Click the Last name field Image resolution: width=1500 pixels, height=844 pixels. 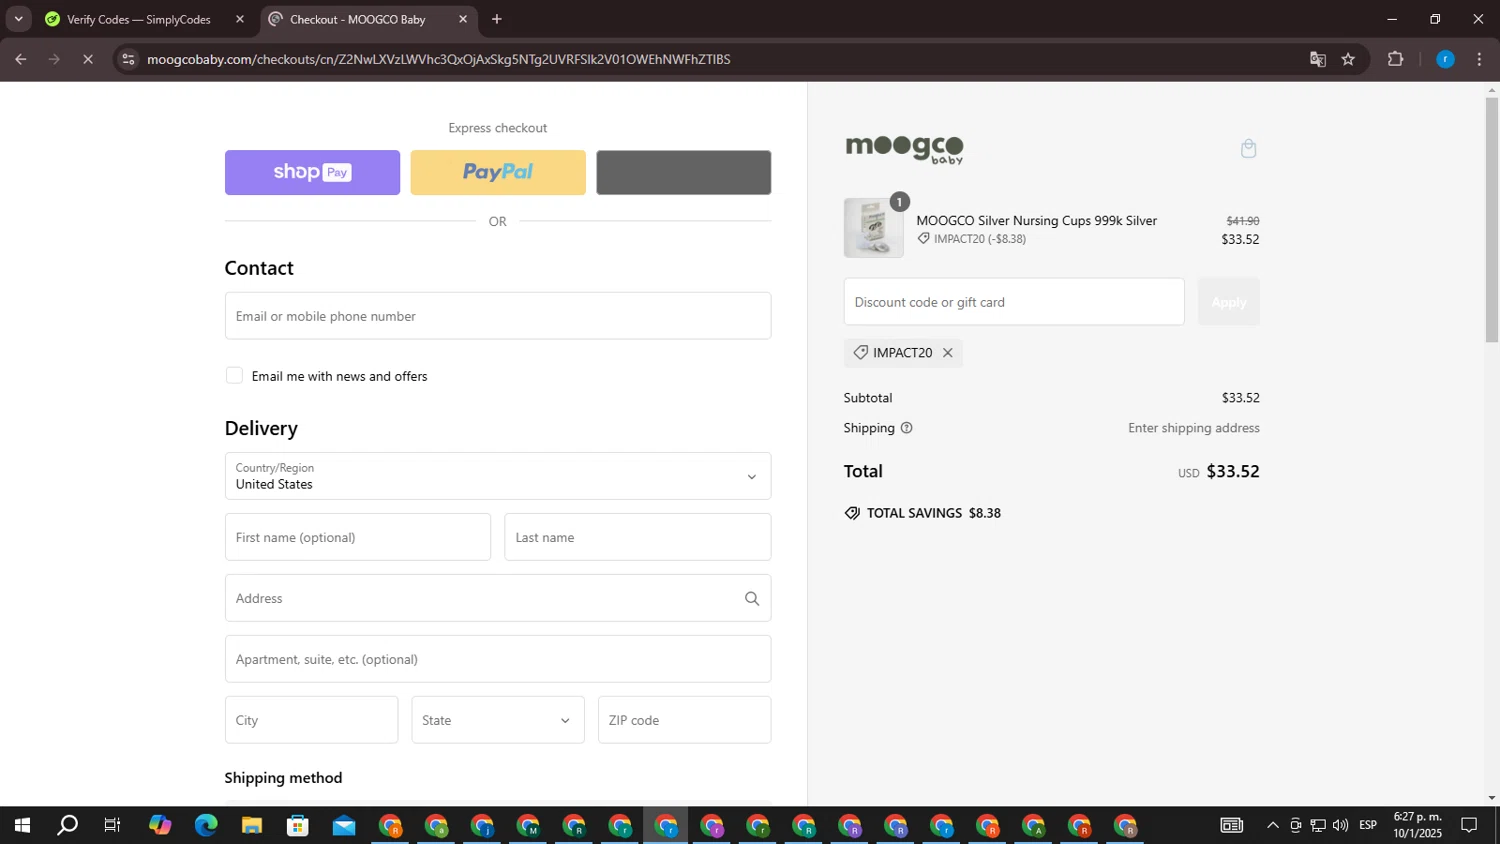637,537
